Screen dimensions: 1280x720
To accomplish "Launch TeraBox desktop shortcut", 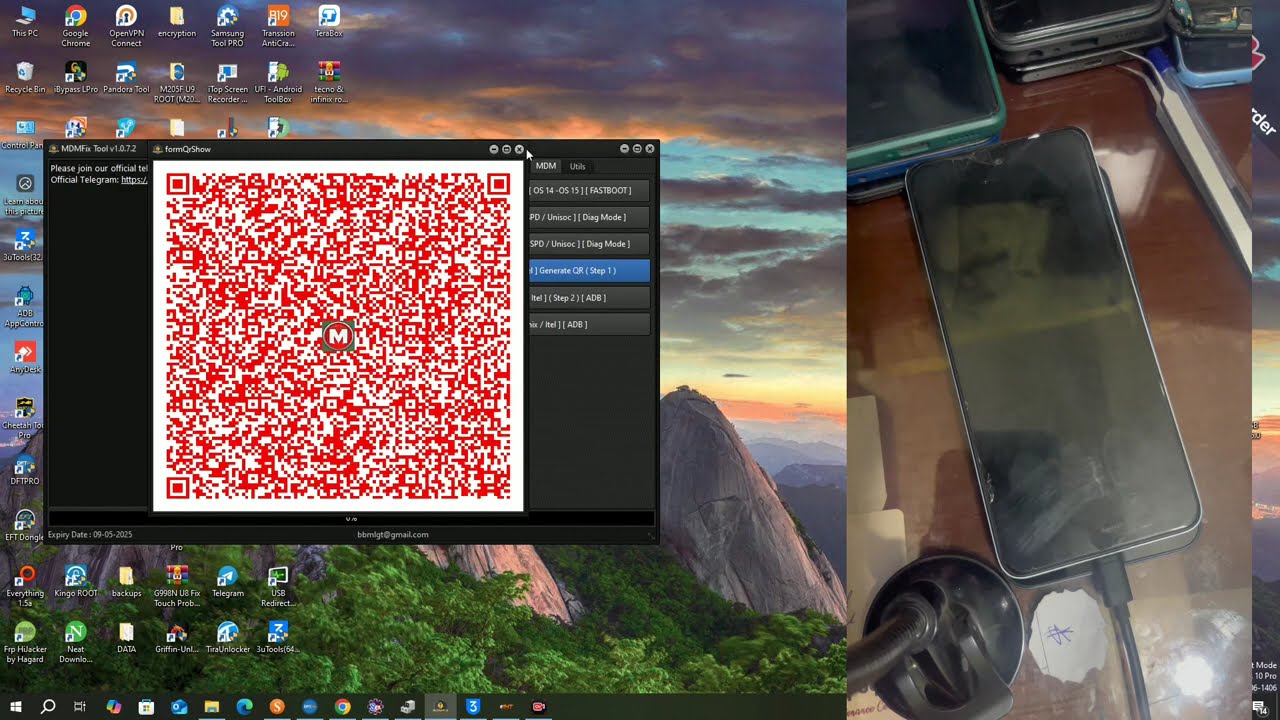I will (x=328, y=22).
